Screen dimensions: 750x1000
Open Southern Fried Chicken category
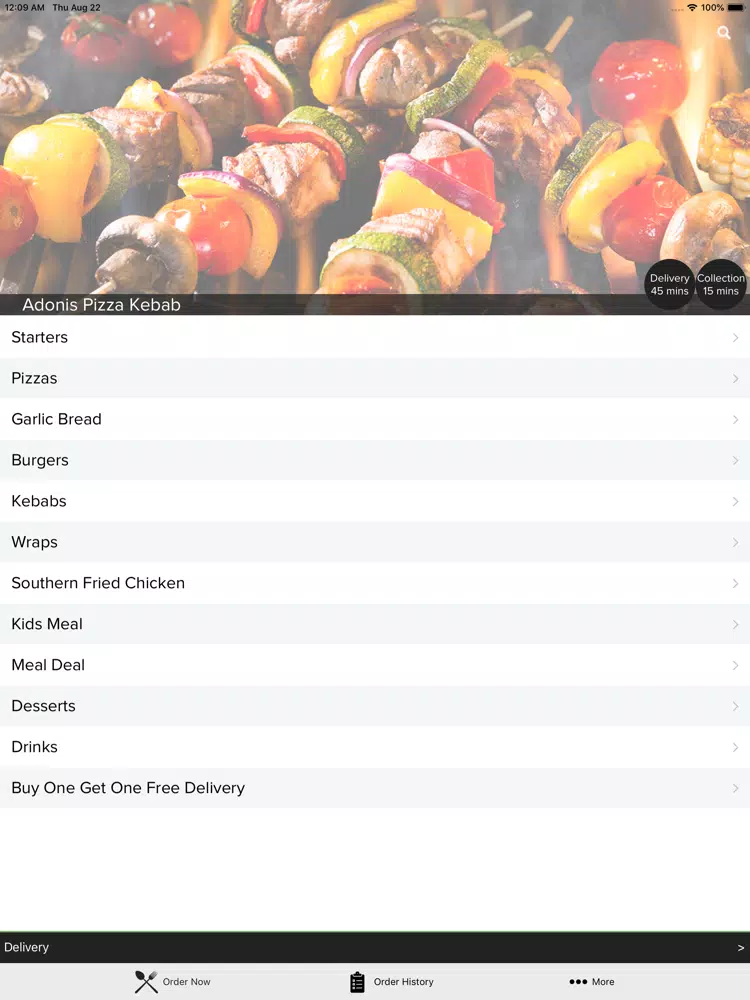[x=375, y=583]
